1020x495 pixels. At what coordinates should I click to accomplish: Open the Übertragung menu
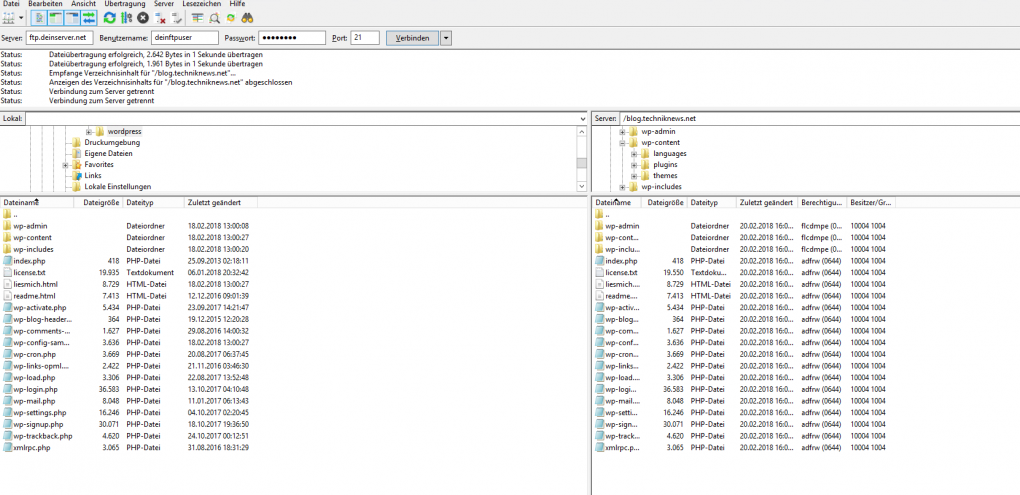(x=125, y=4)
